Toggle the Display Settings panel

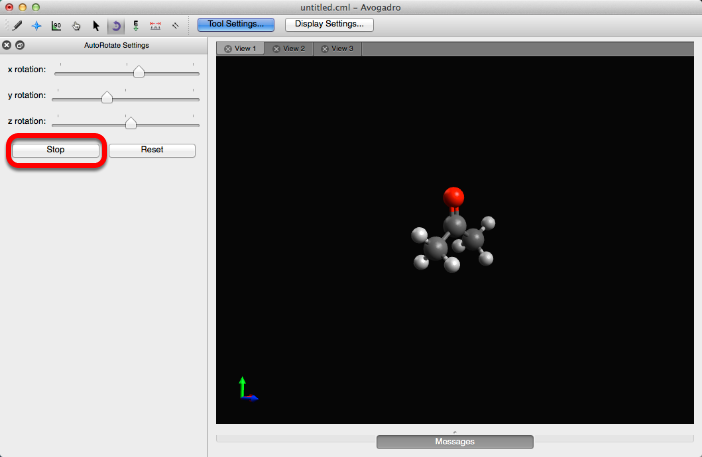point(329,24)
